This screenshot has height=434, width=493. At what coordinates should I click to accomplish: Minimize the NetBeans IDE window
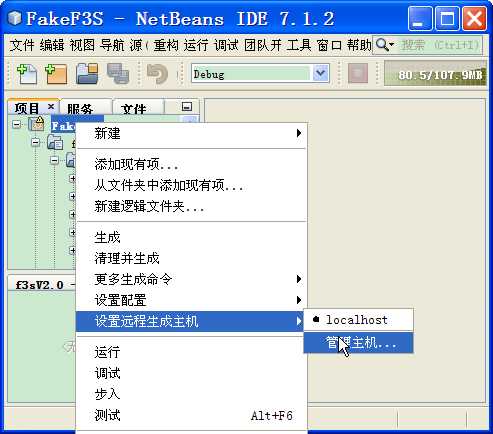pyautogui.click(x=420, y=19)
